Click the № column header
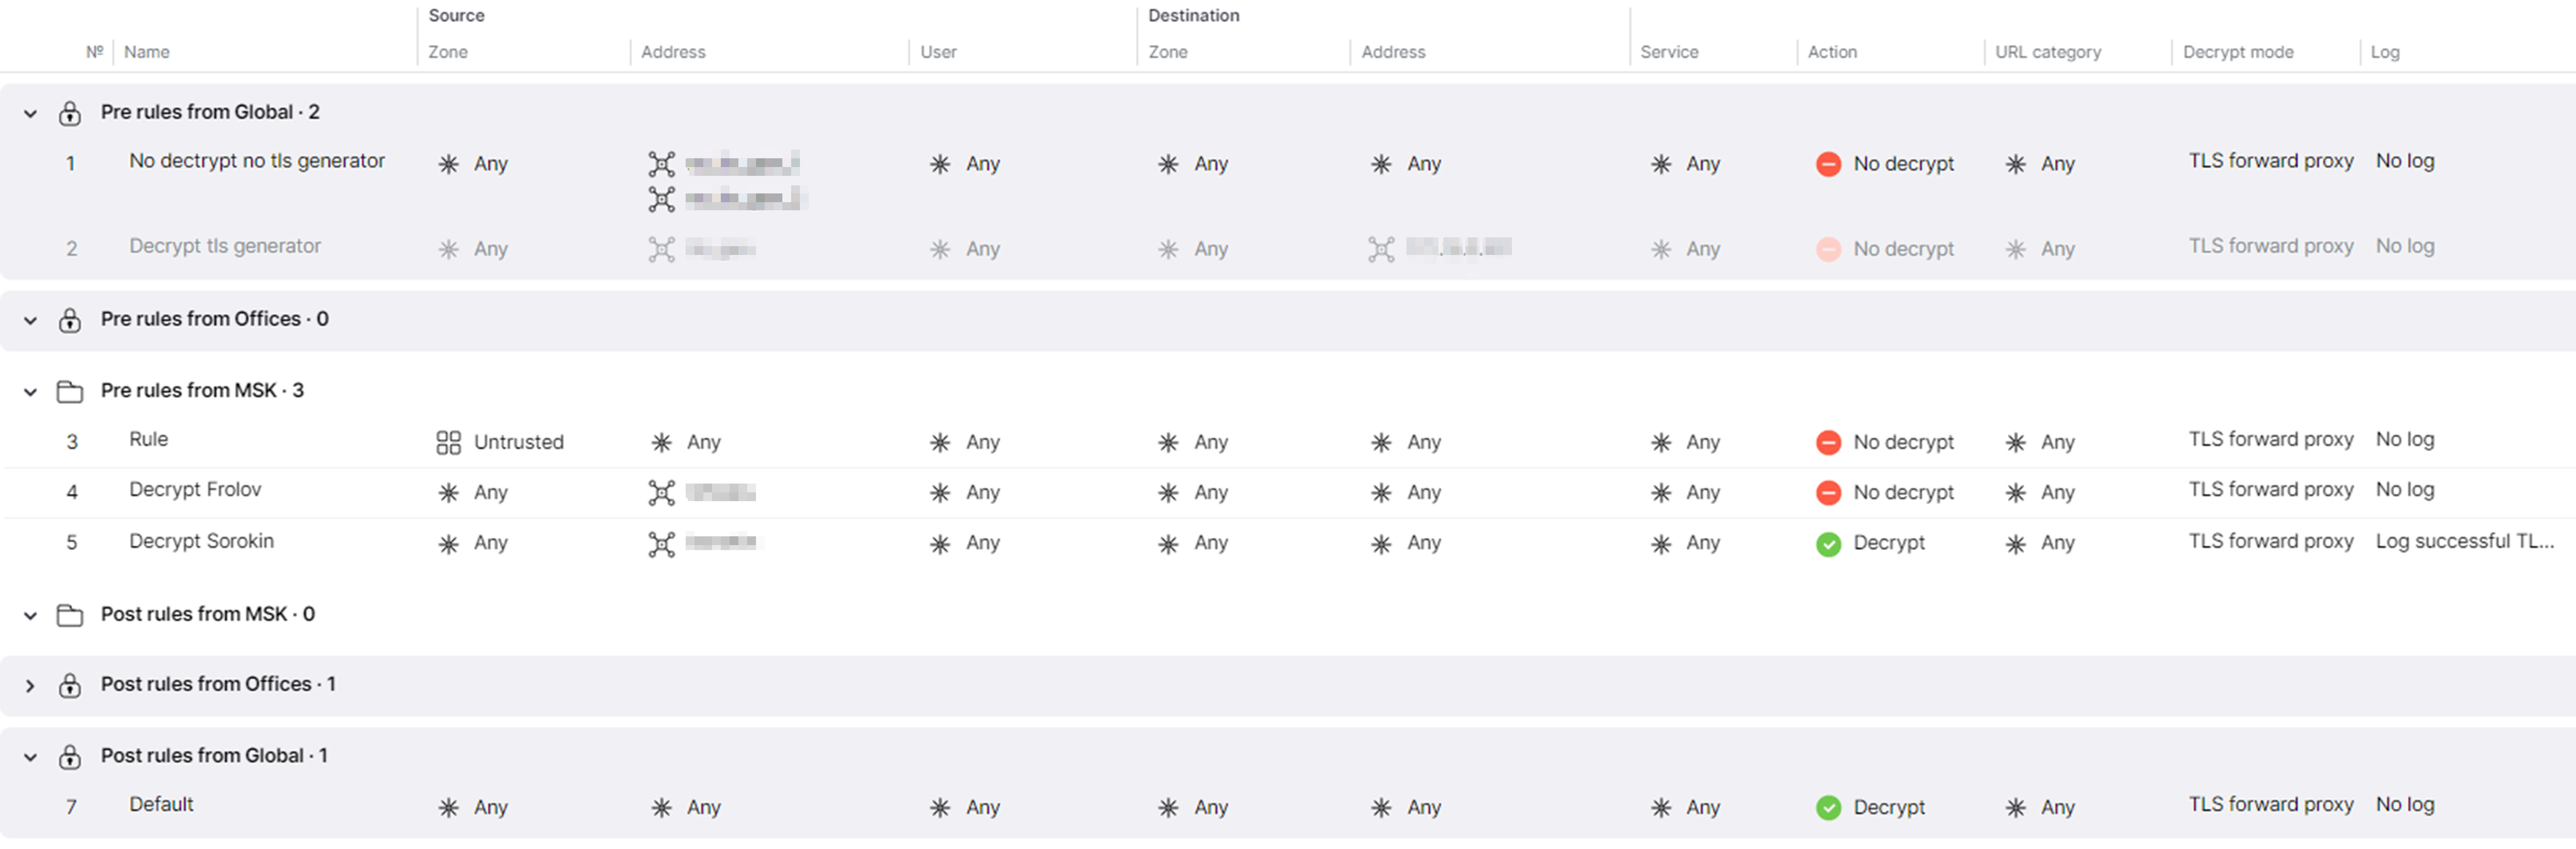 [95, 52]
